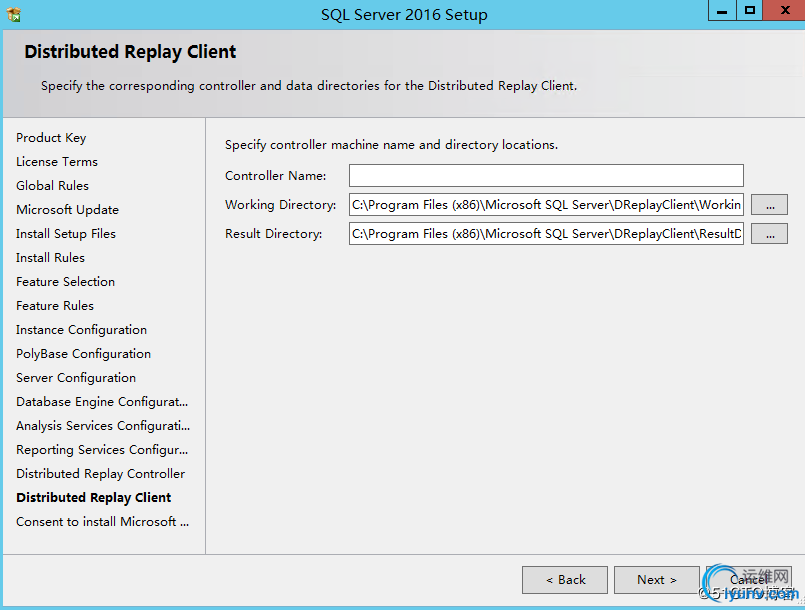Select the Product Key step
The image size is (805, 610).
51,138
